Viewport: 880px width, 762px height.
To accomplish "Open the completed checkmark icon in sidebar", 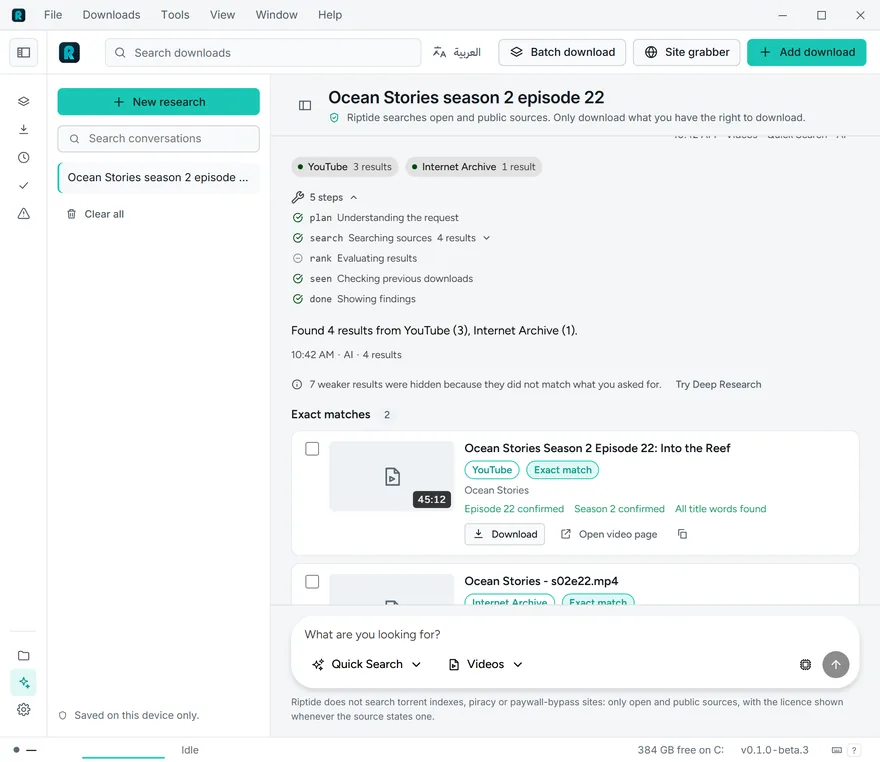I will 24,186.
